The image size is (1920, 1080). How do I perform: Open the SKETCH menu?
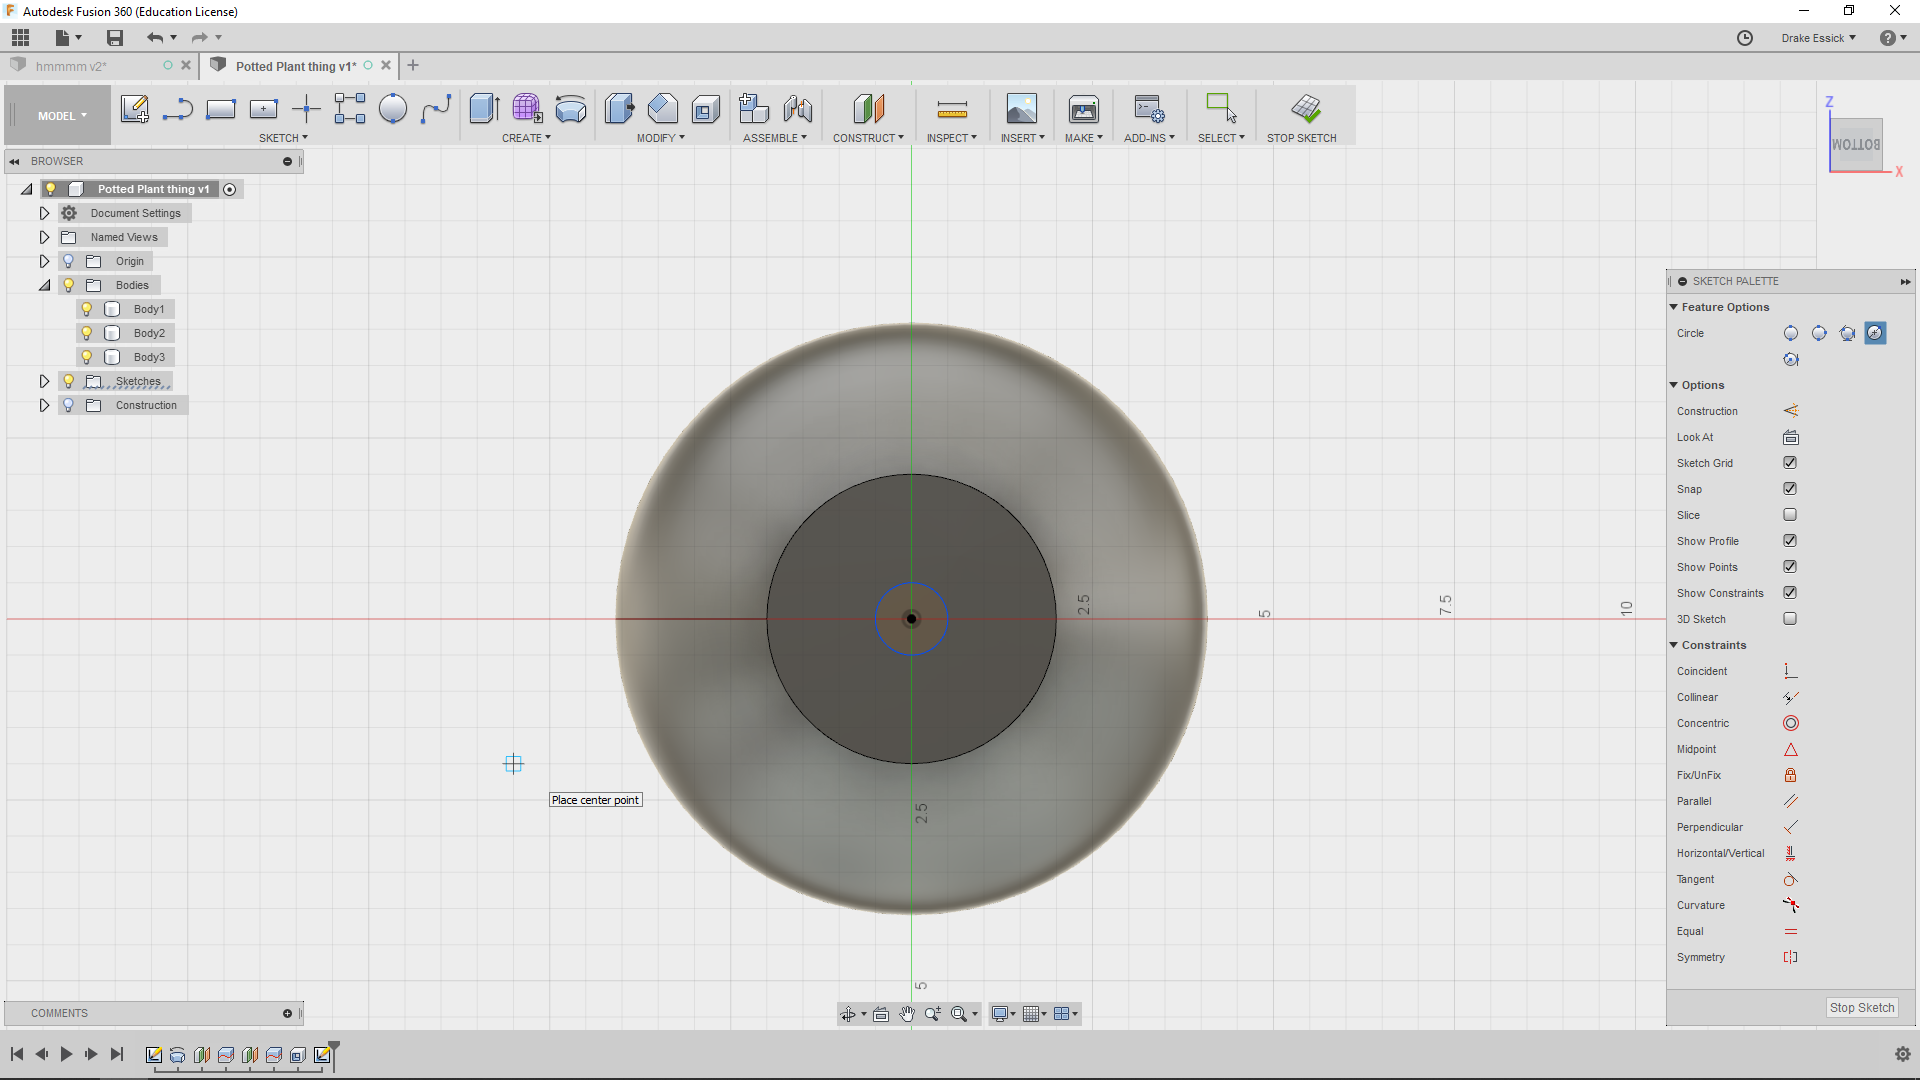point(283,138)
